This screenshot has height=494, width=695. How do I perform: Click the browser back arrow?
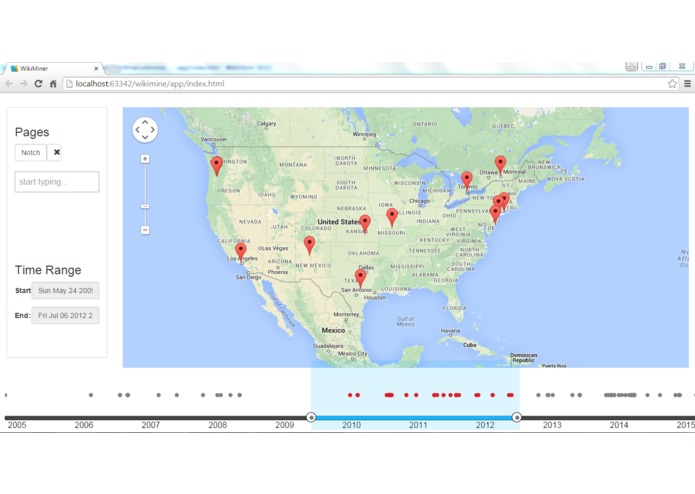coord(9,84)
